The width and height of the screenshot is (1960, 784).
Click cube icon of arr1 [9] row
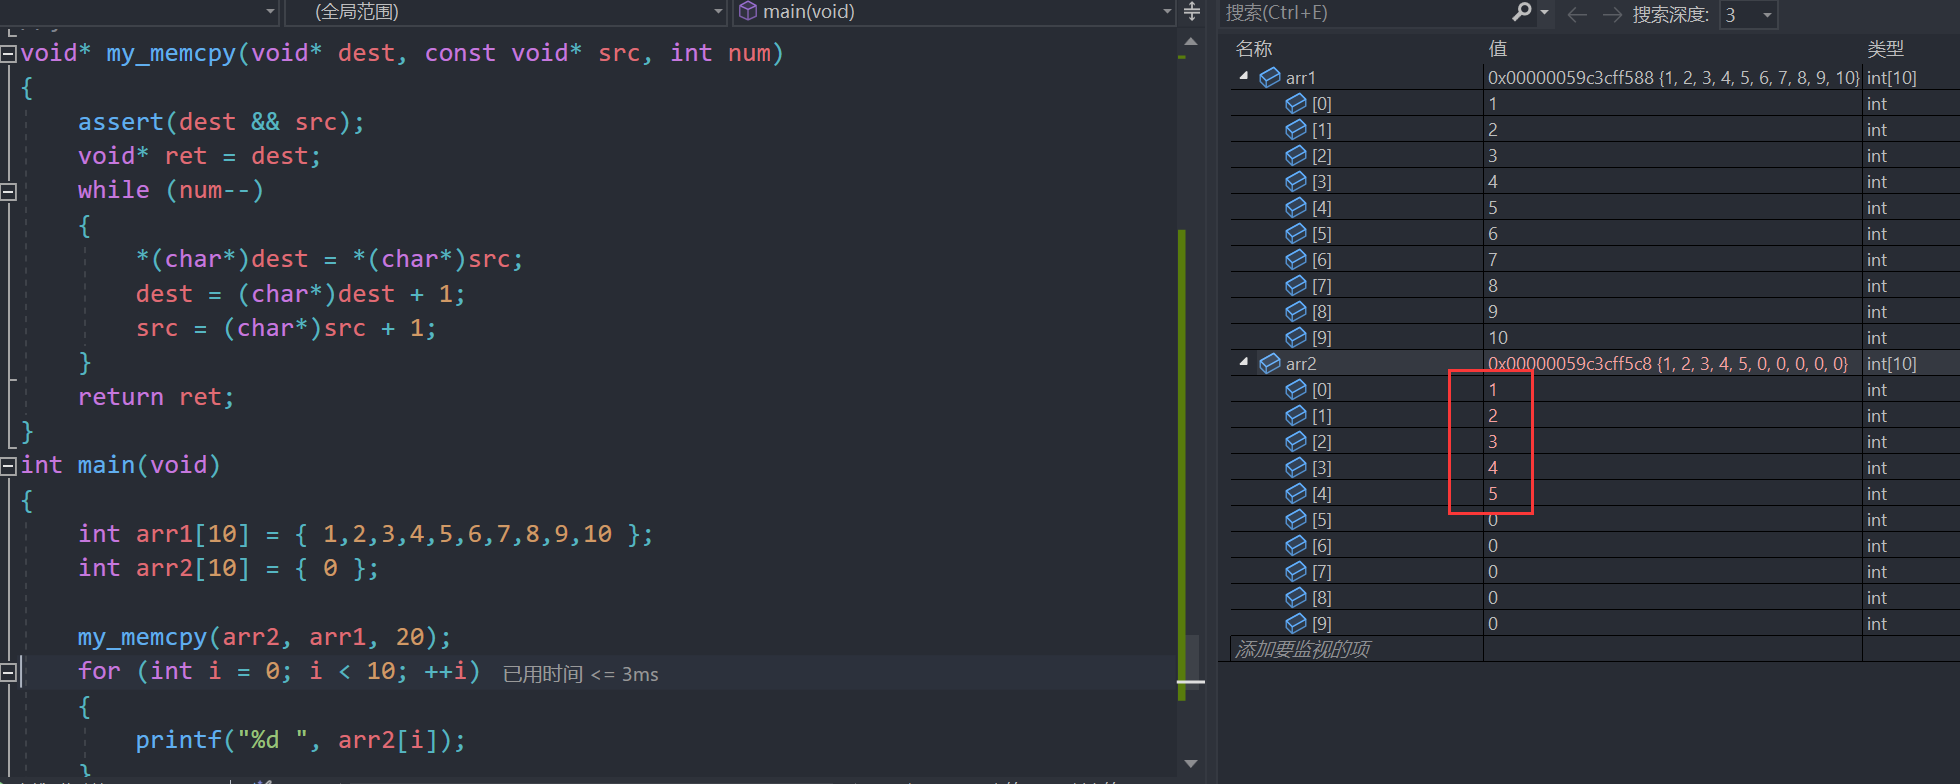point(1296,337)
